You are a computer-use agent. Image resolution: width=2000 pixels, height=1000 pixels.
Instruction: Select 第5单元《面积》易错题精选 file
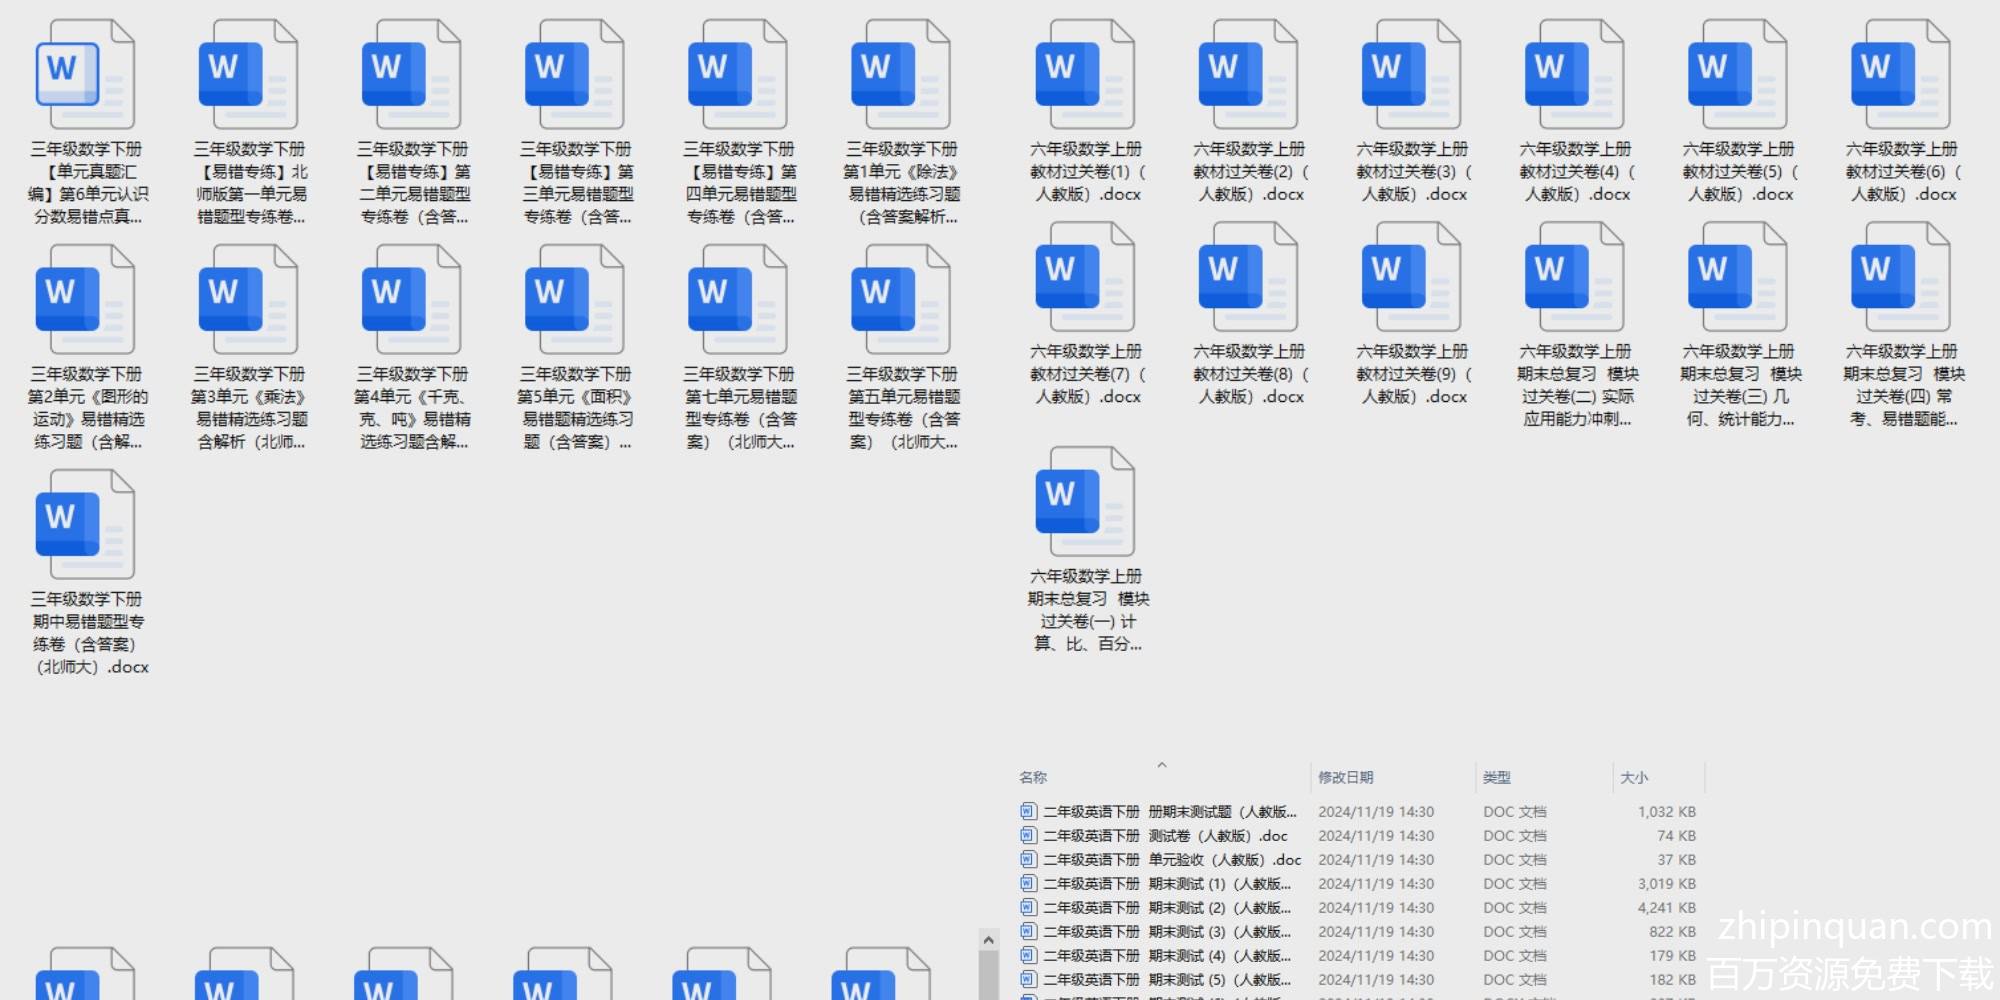pyautogui.click(x=575, y=300)
